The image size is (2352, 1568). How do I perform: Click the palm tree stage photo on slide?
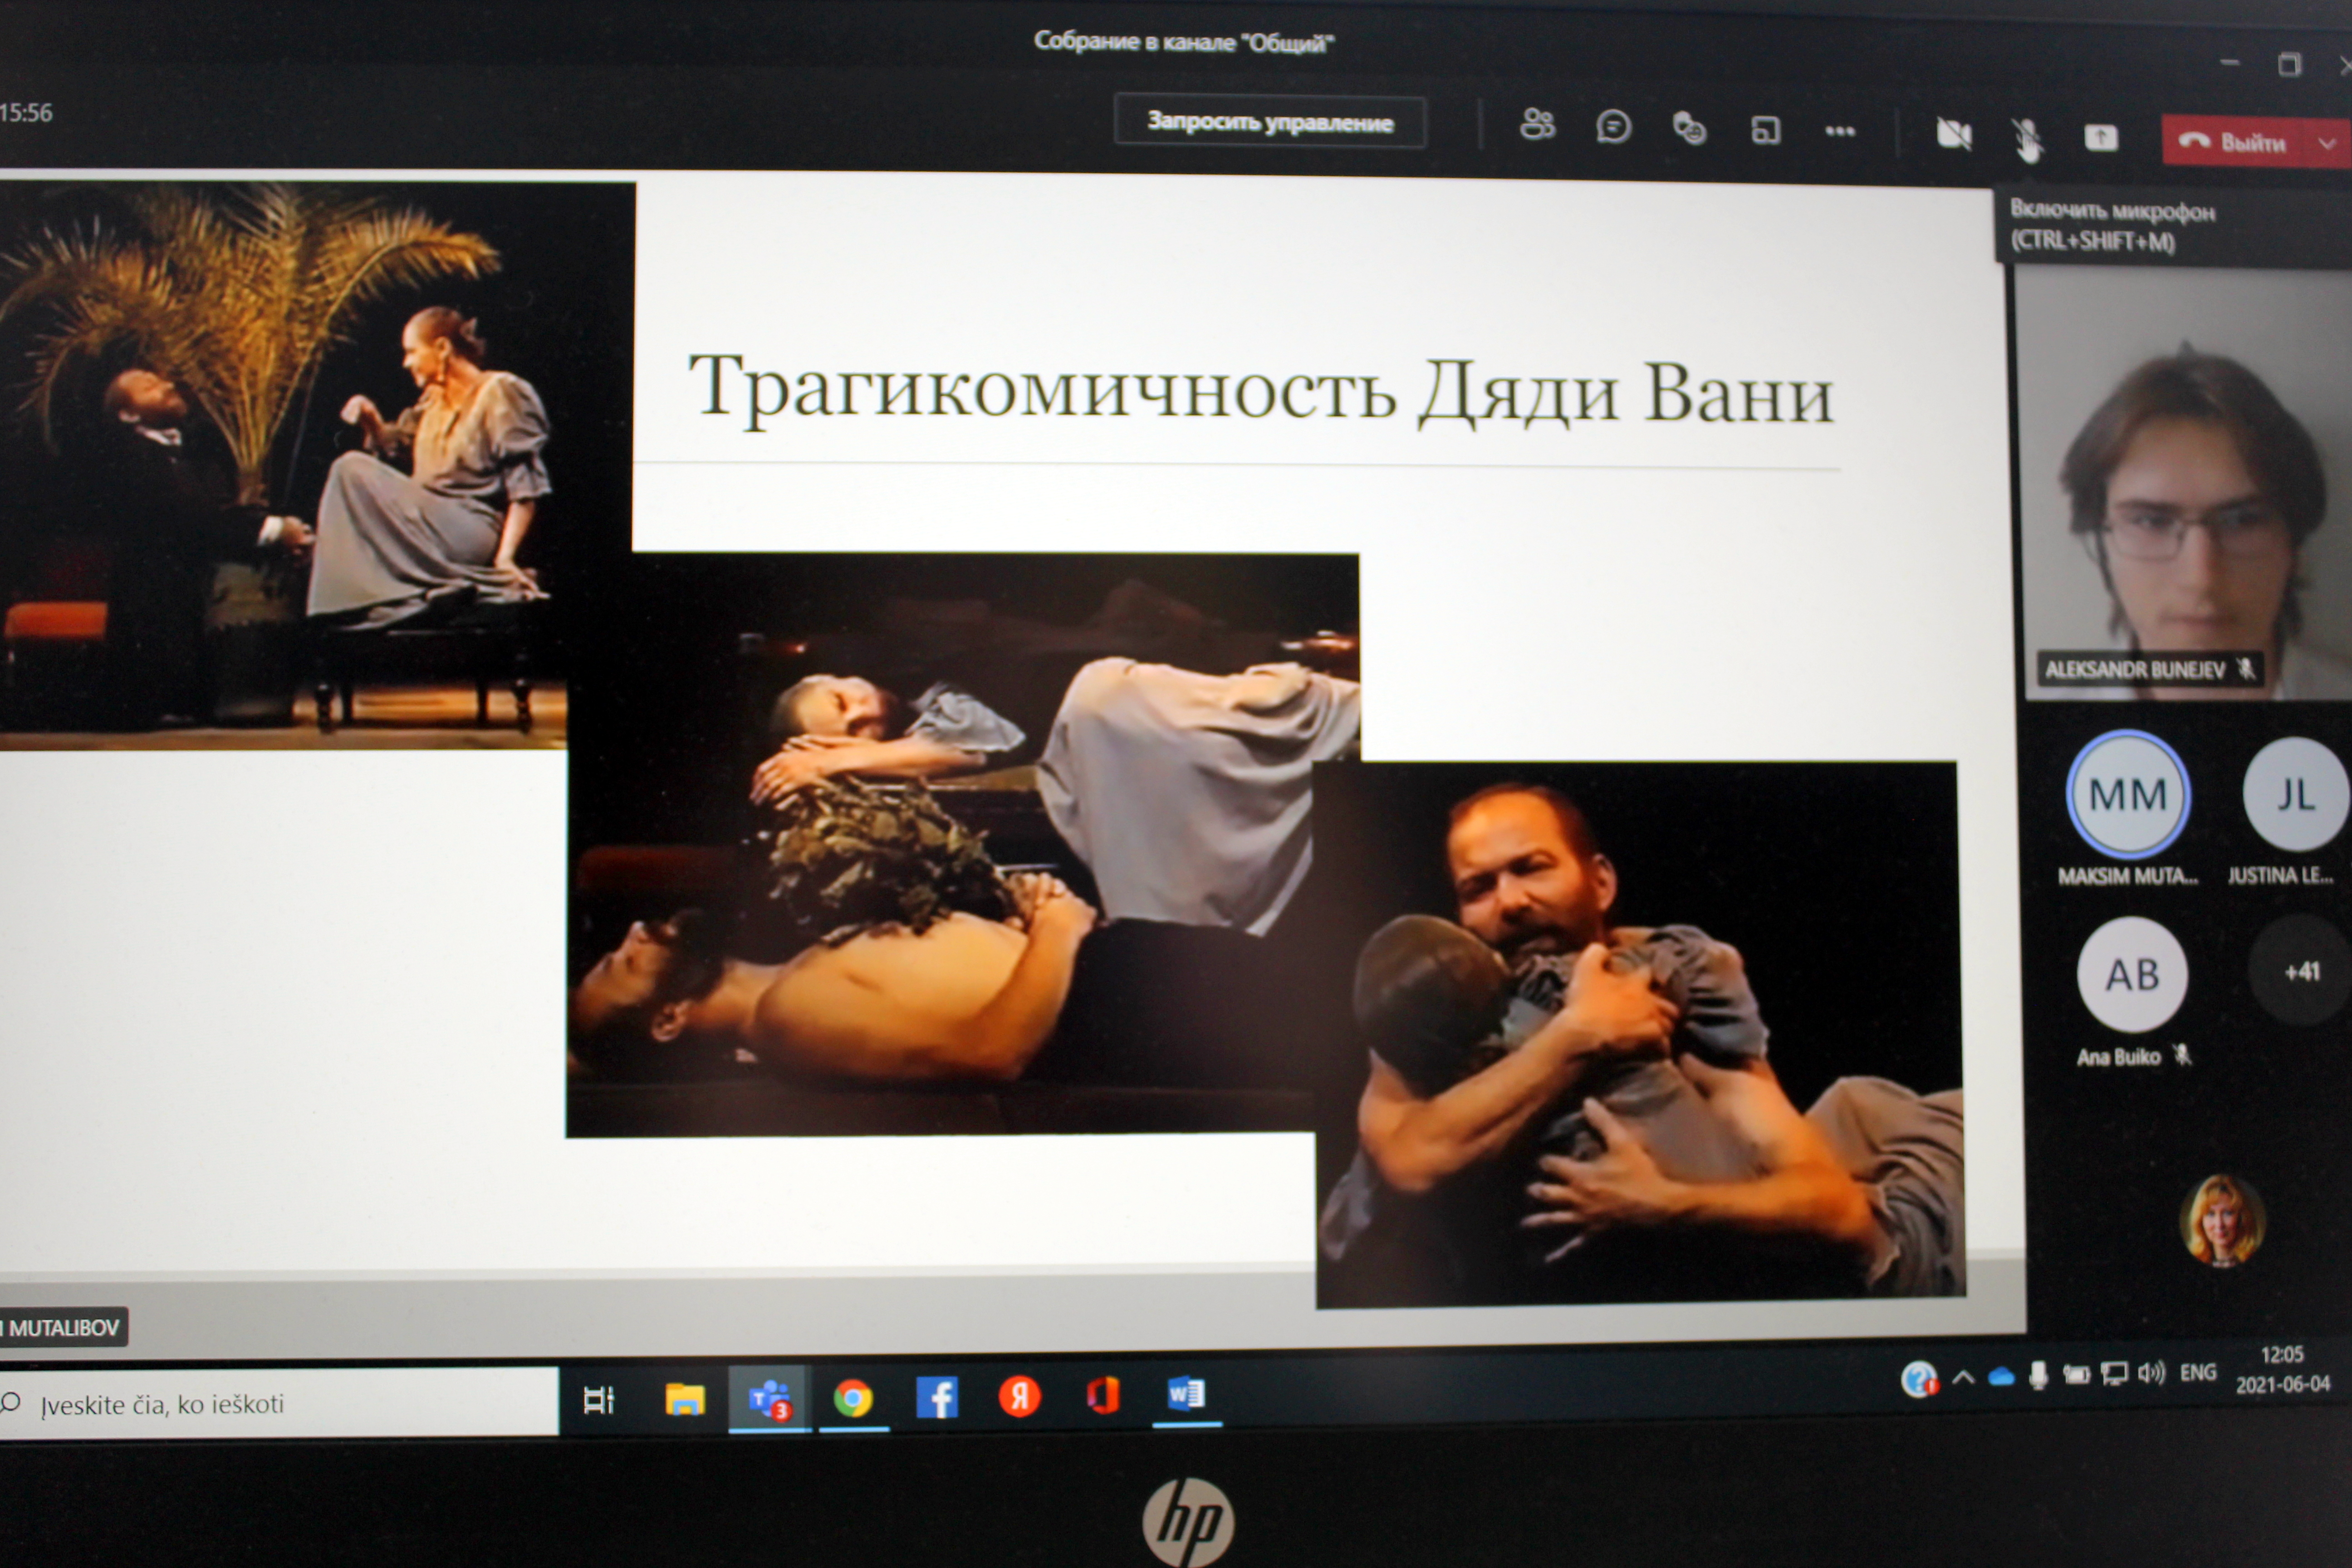click(x=300, y=465)
